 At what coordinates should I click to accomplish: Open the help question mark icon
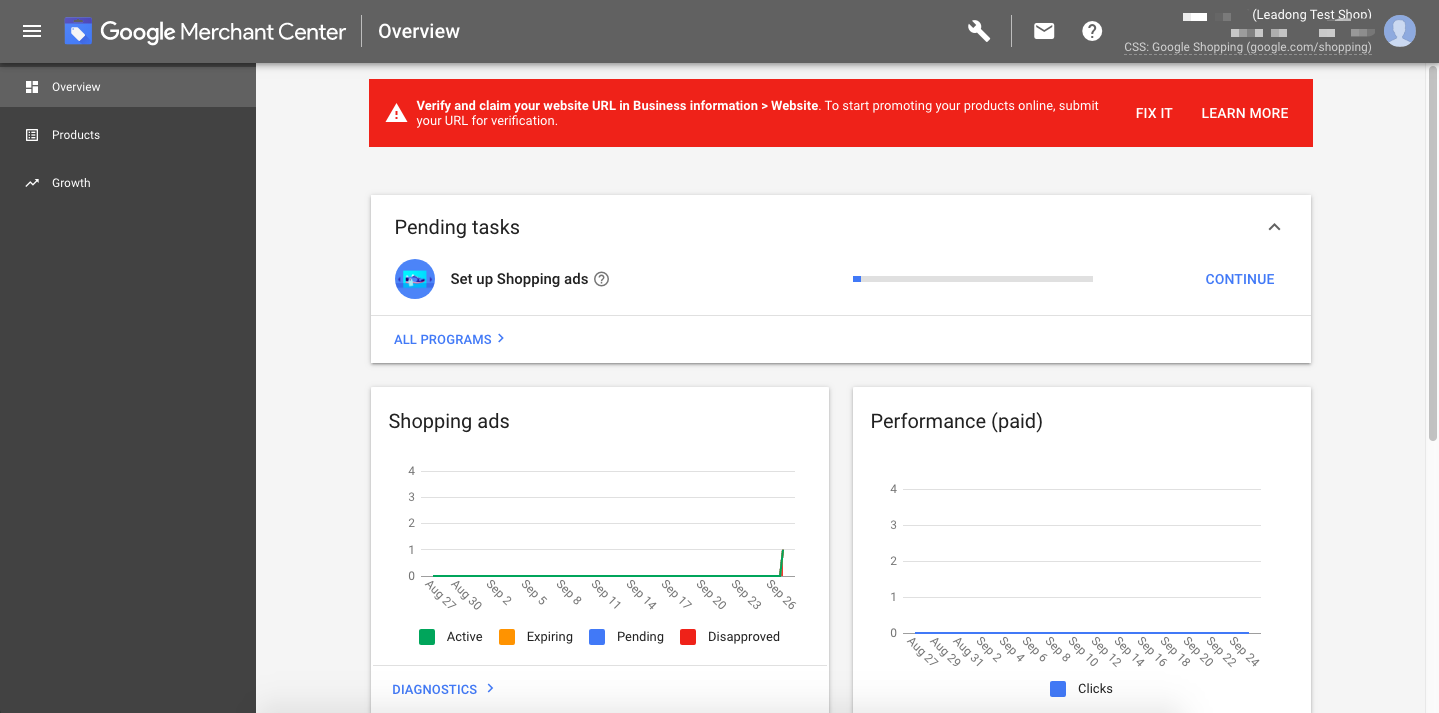pos(1091,31)
